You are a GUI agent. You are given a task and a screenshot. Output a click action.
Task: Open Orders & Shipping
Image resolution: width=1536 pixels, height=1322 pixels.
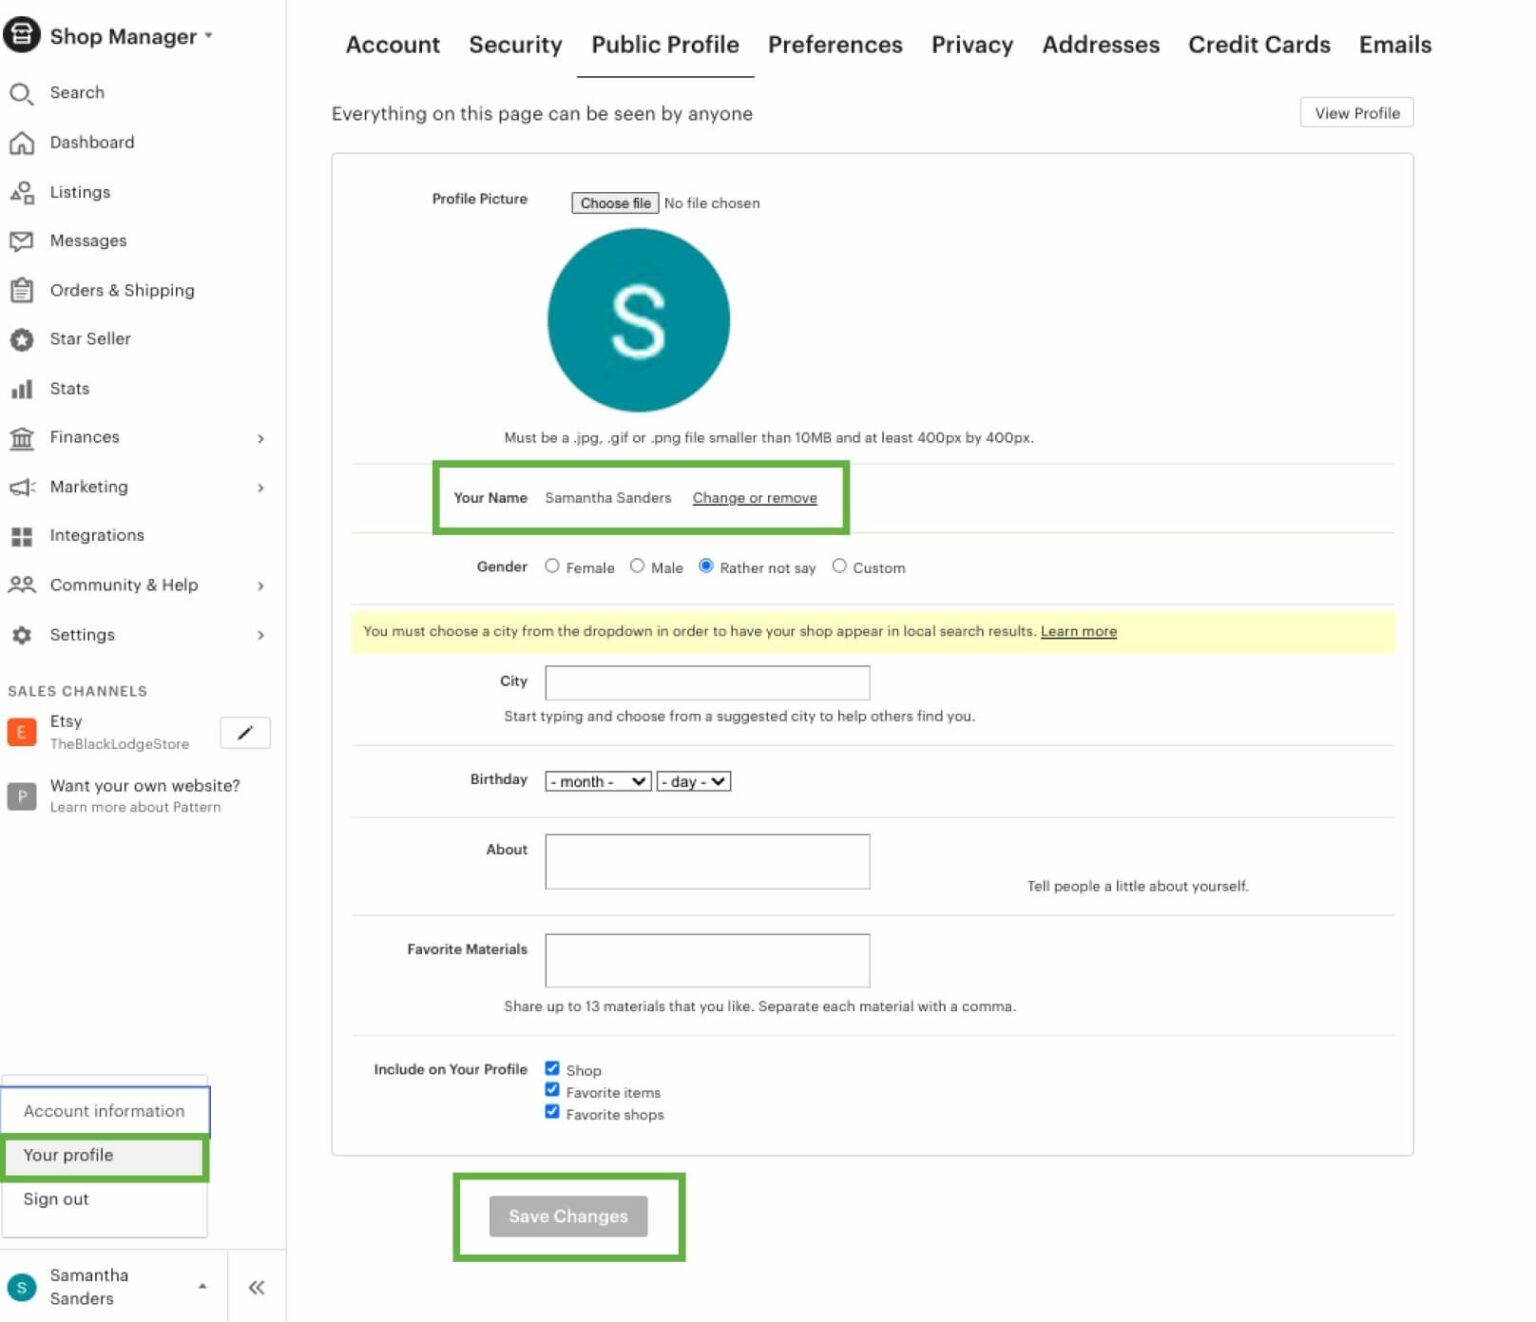coord(22,290)
